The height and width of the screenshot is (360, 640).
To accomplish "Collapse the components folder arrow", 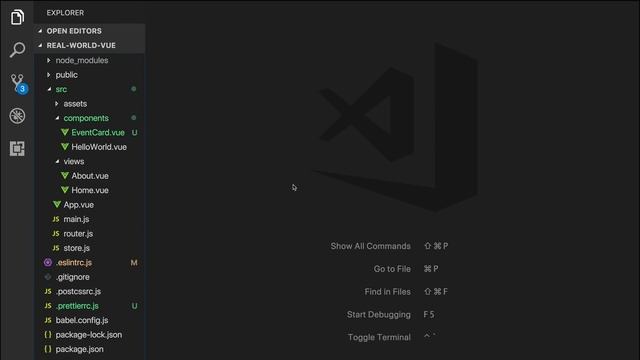I will pyautogui.click(x=57, y=118).
